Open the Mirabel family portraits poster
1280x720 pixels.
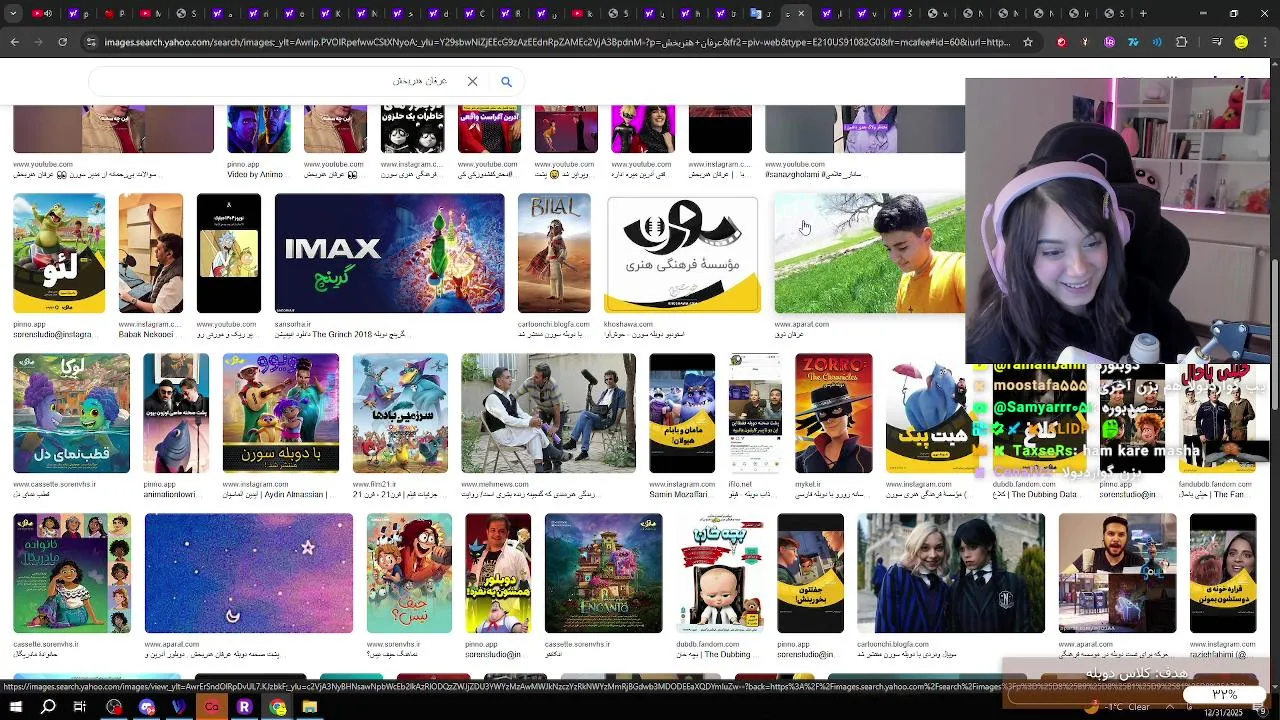71,573
